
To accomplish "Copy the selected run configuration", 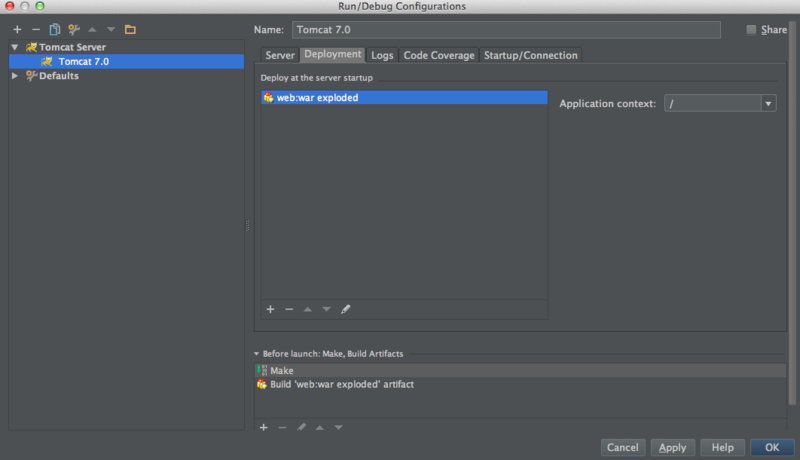I will coord(55,30).
